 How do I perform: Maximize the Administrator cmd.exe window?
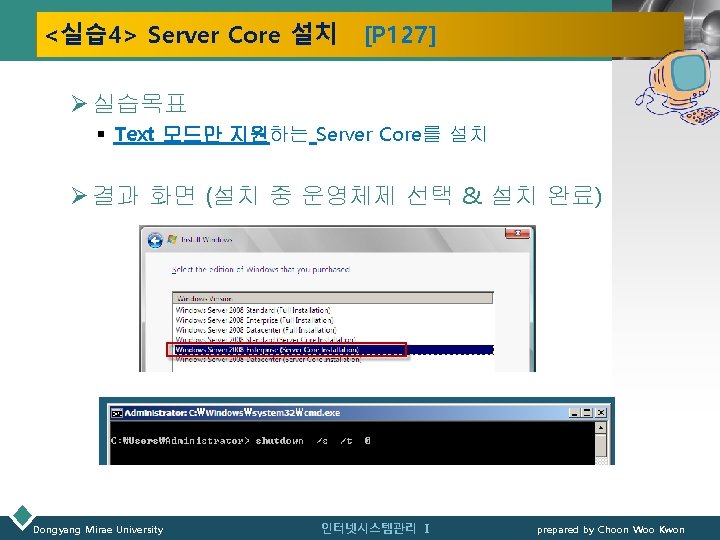coord(587,413)
